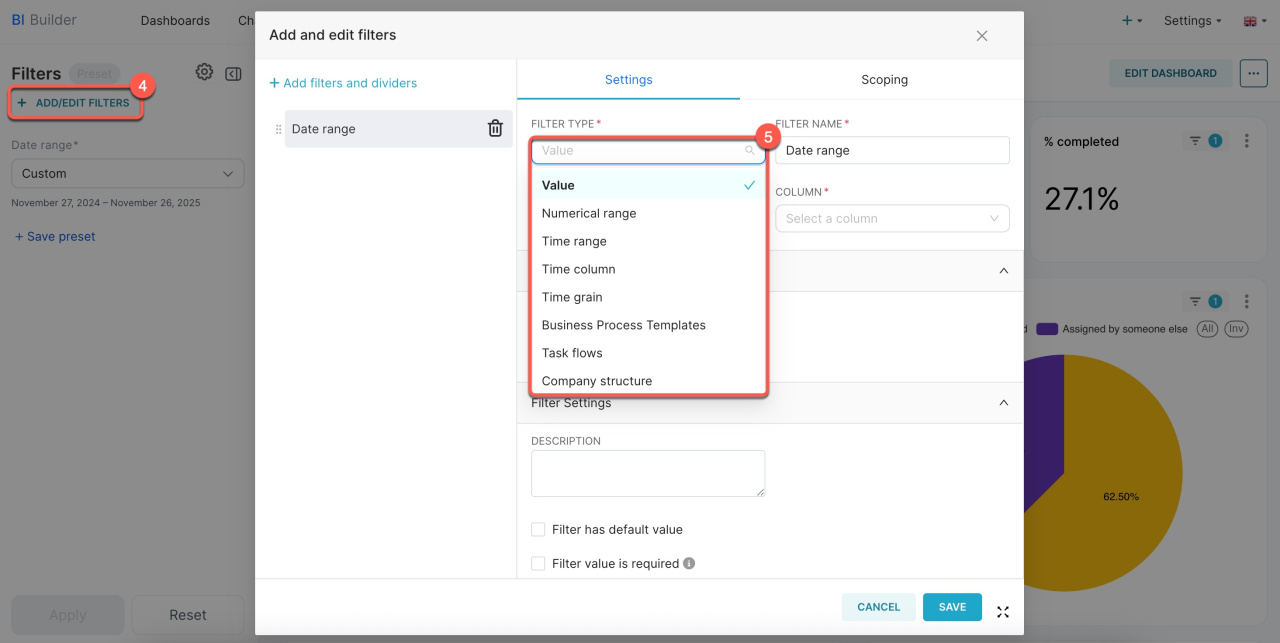This screenshot has width=1280, height=643.
Task: Open the Custom date range dropdown
Action: pos(127,173)
